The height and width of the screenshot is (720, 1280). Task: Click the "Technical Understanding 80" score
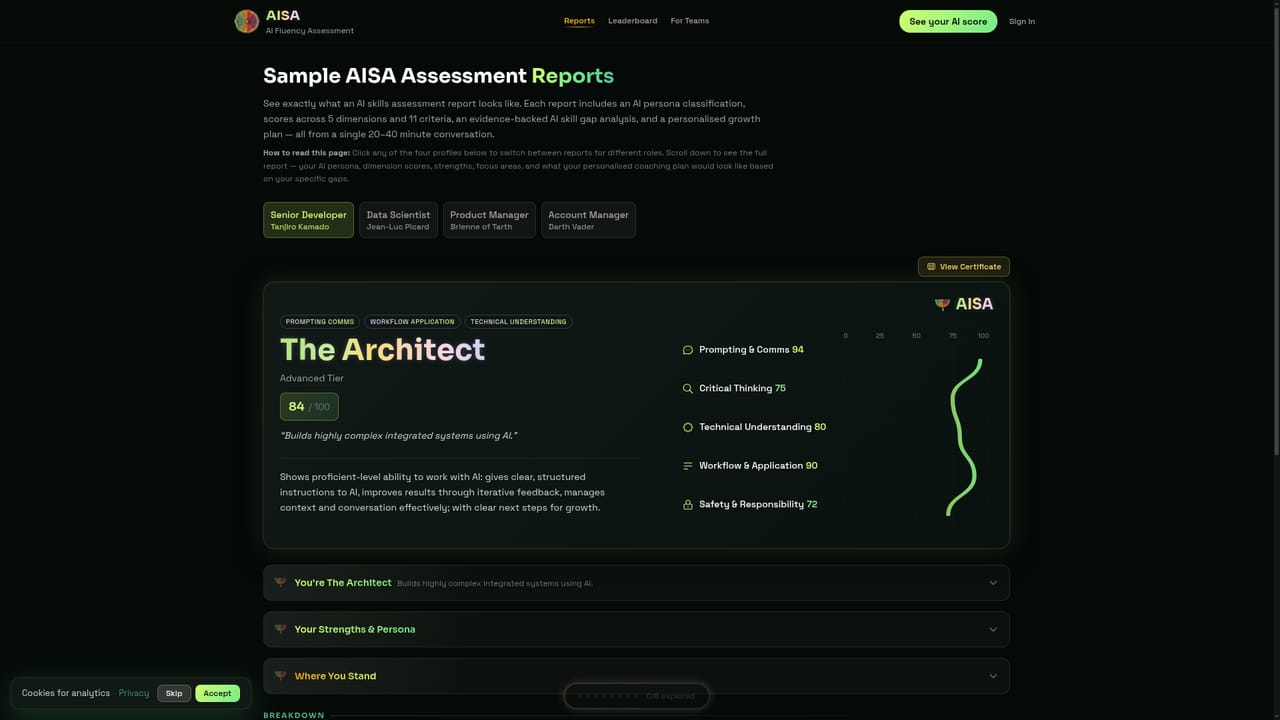coord(763,427)
